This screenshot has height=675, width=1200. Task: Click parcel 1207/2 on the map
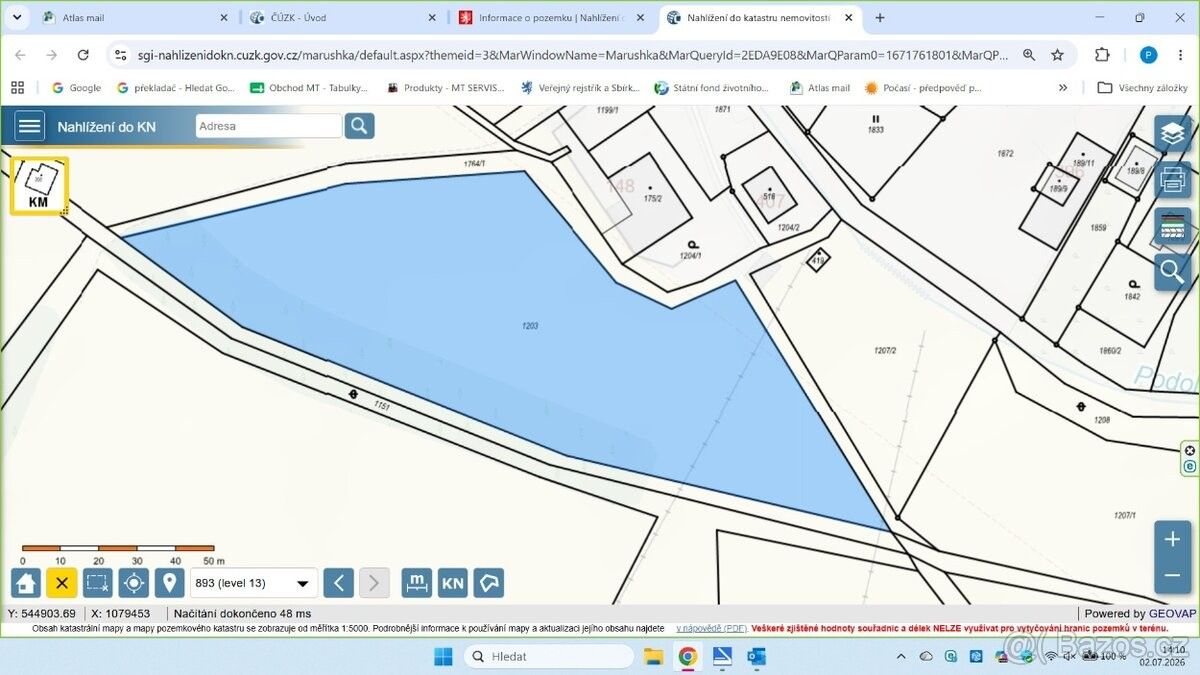884,350
